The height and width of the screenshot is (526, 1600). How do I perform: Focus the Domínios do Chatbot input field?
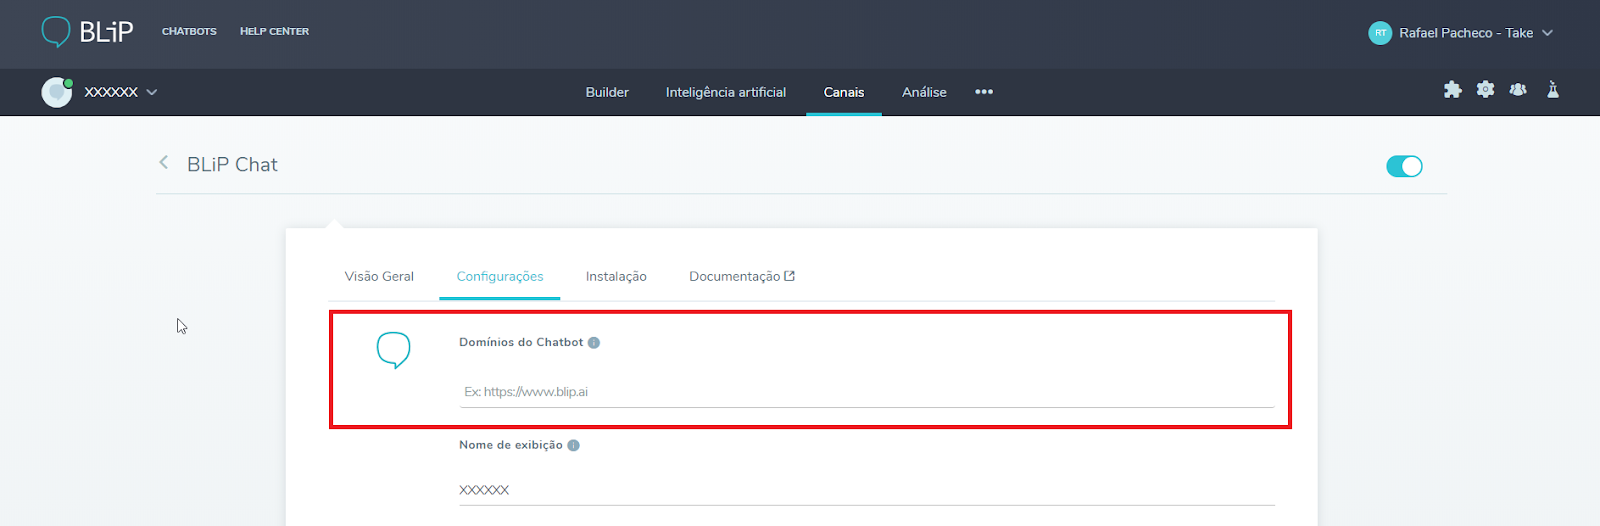[x=867, y=392]
